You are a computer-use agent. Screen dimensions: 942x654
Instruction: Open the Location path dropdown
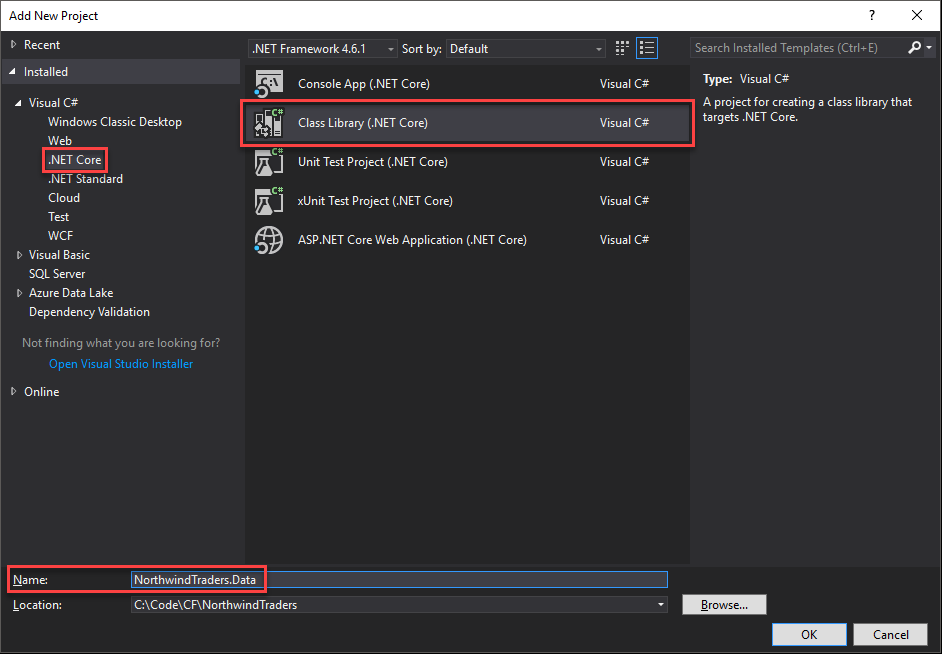click(660, 605)
